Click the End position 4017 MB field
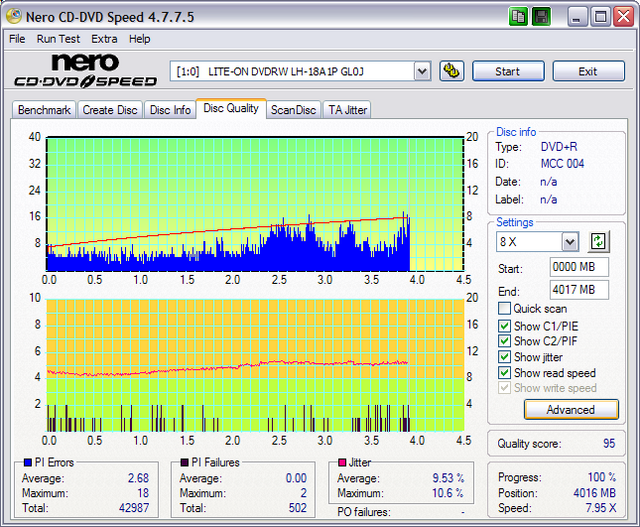This screenshot has width=640, height=527. tap(579, 290)
